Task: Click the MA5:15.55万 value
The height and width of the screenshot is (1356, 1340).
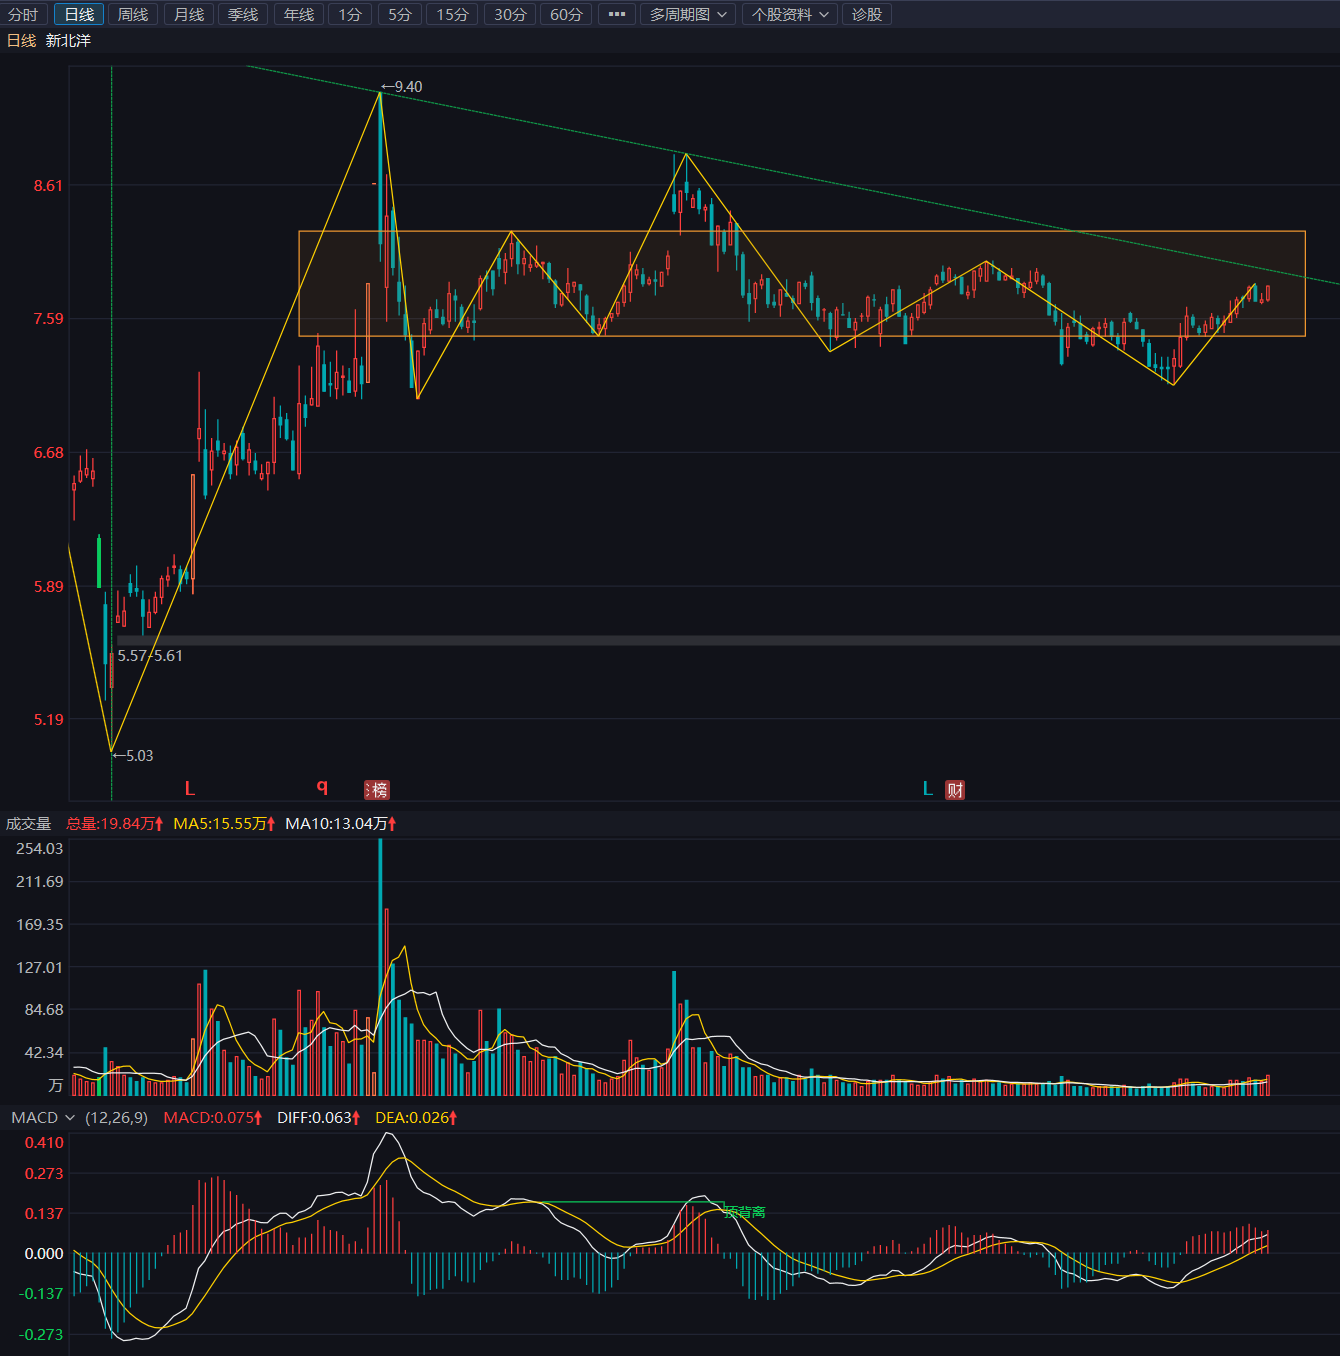Action: pos(224,823)
